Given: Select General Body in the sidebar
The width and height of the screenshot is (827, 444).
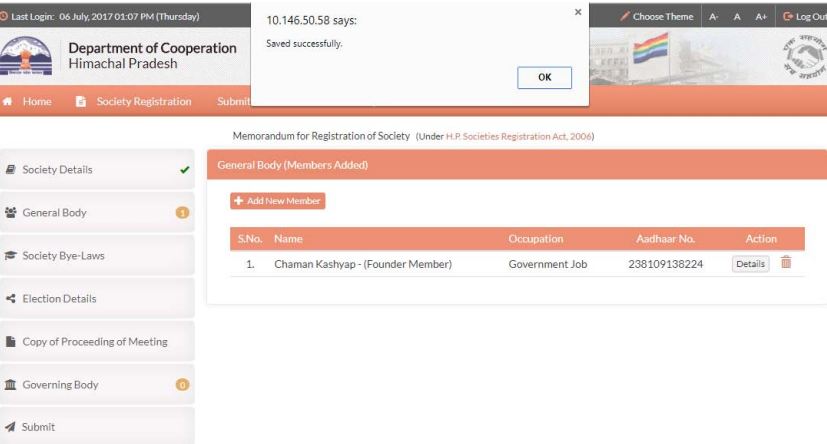Looking at the screenshot, I should [97, 213].
